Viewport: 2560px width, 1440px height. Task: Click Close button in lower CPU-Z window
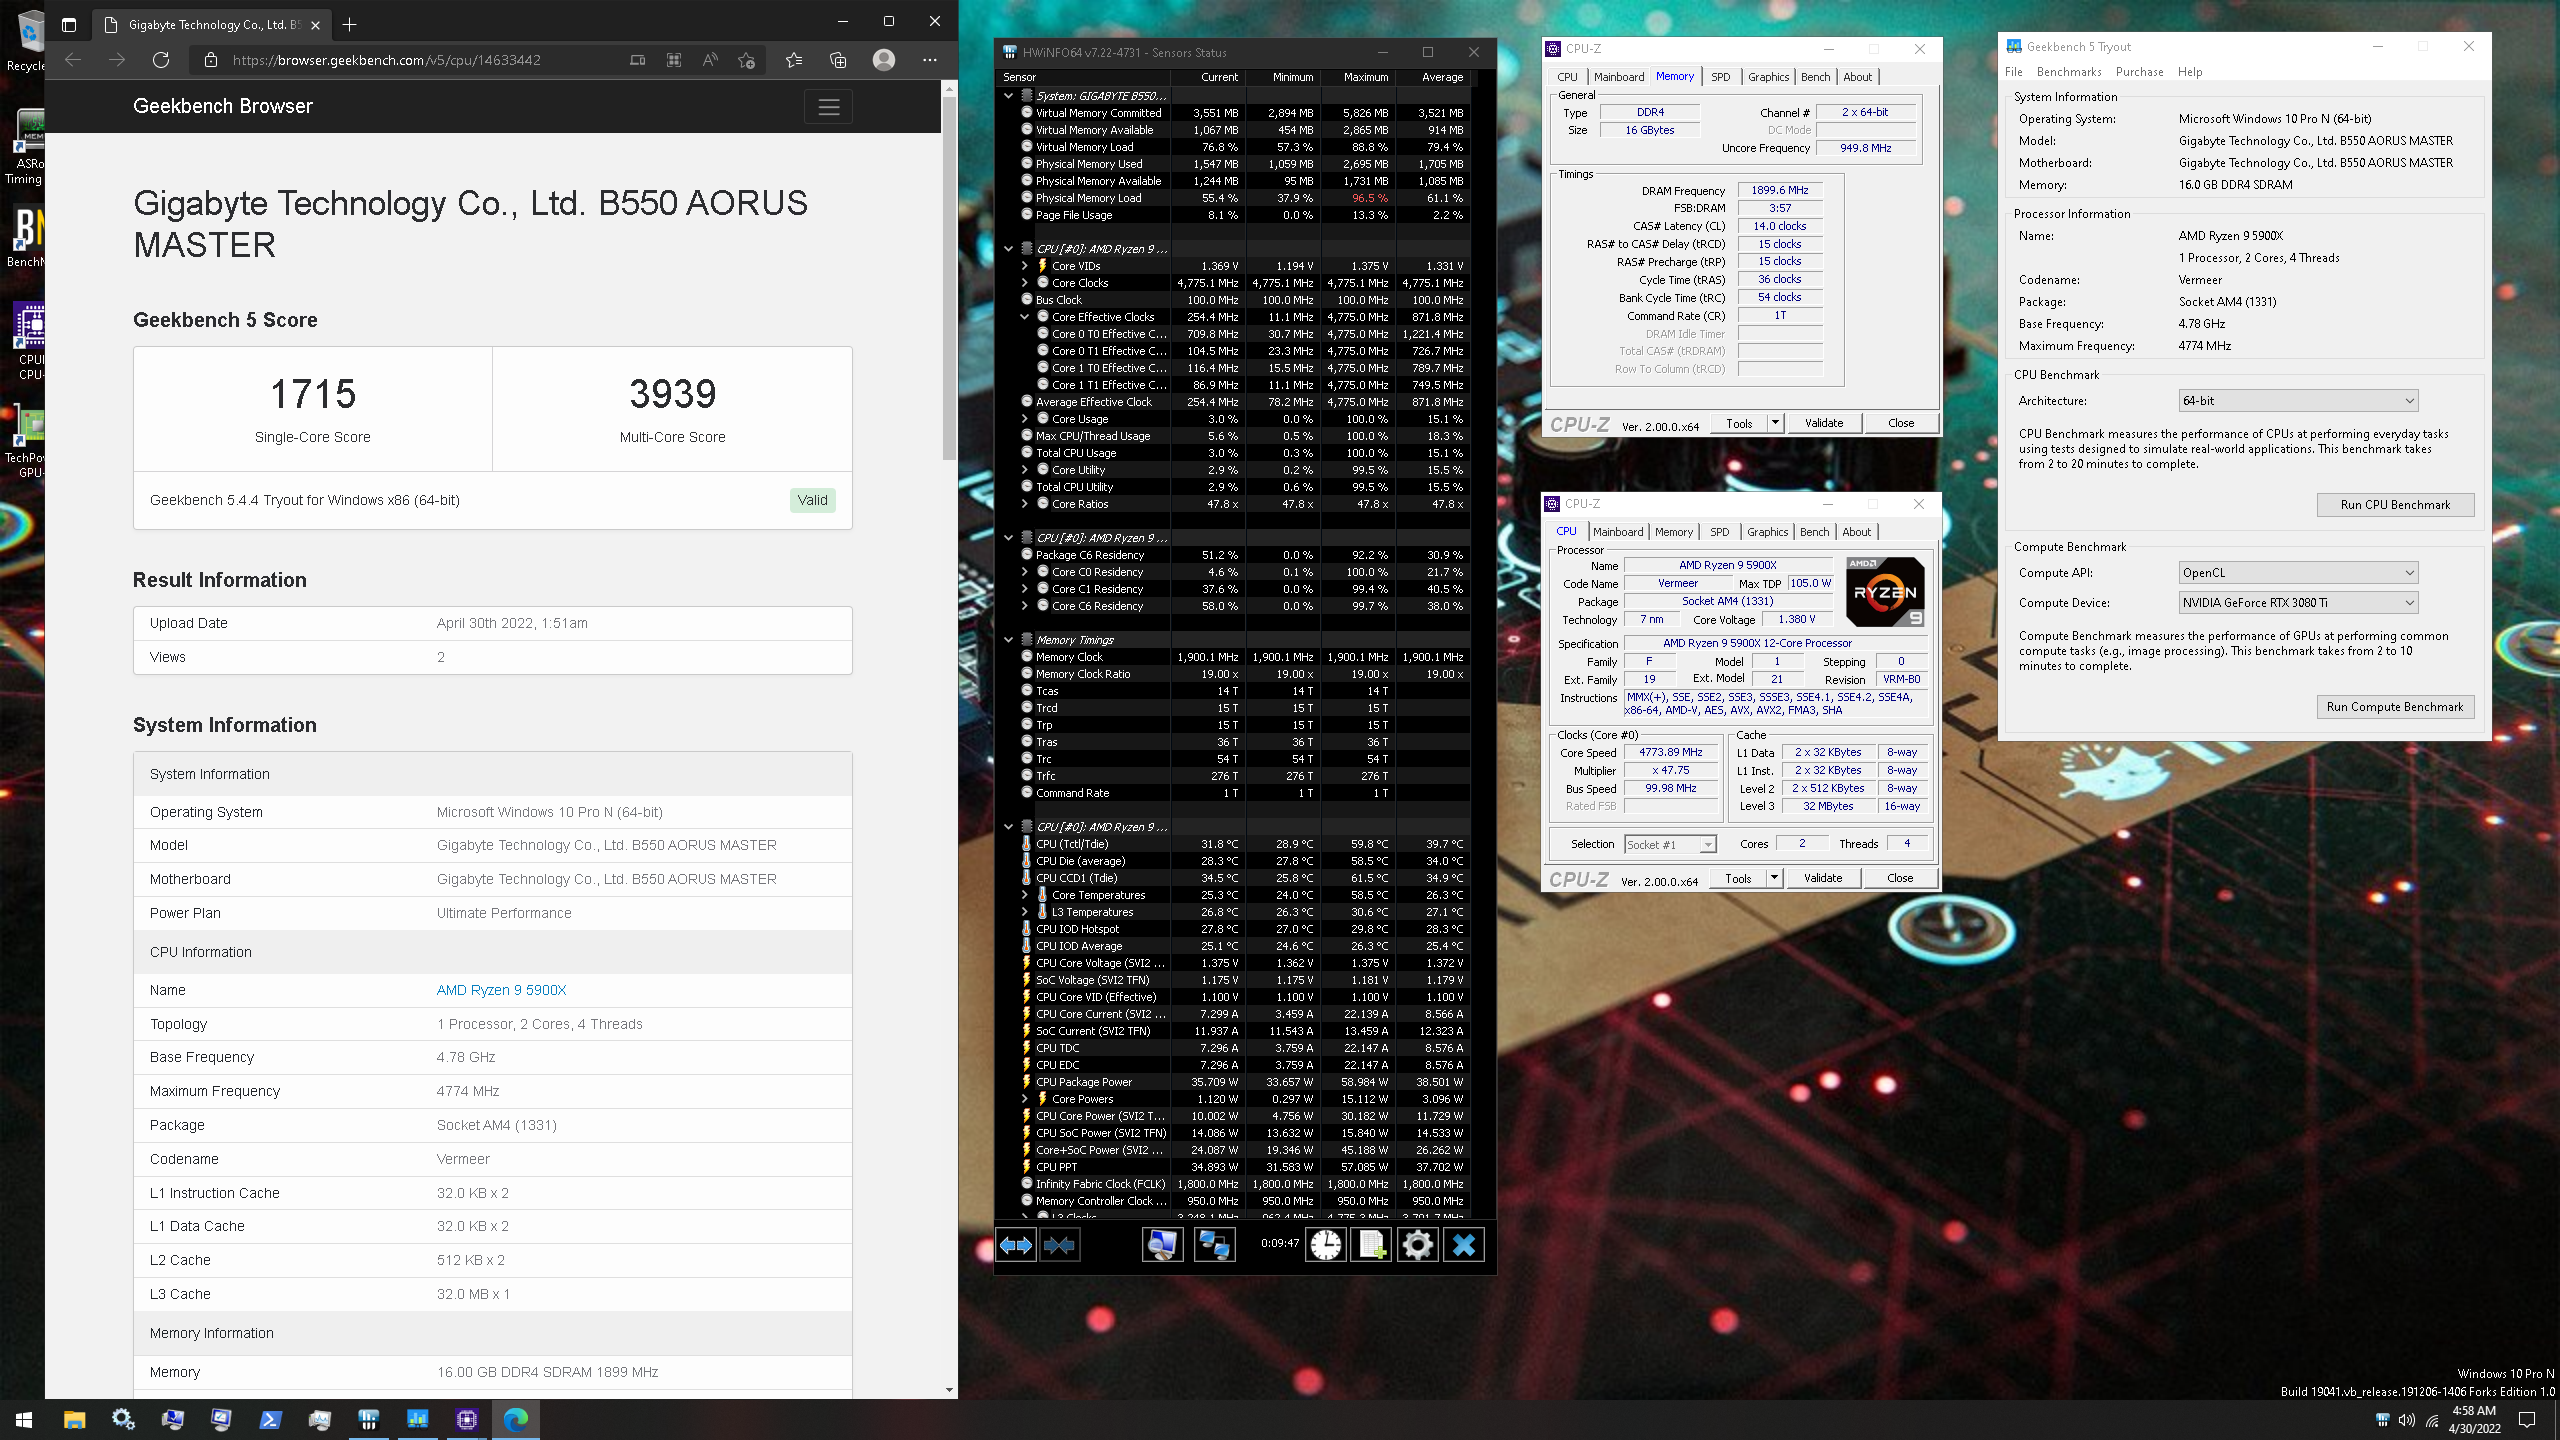pos(1900,878)
